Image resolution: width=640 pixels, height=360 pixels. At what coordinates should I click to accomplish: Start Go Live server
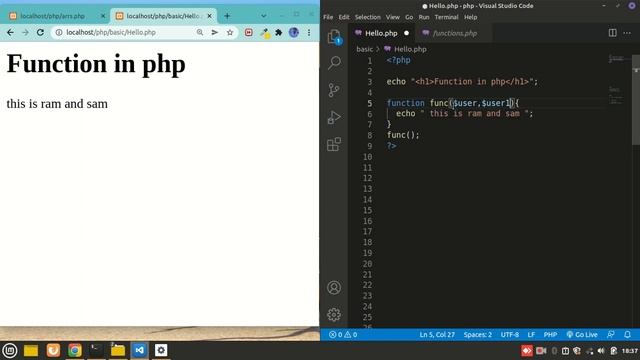pos(582,335)
